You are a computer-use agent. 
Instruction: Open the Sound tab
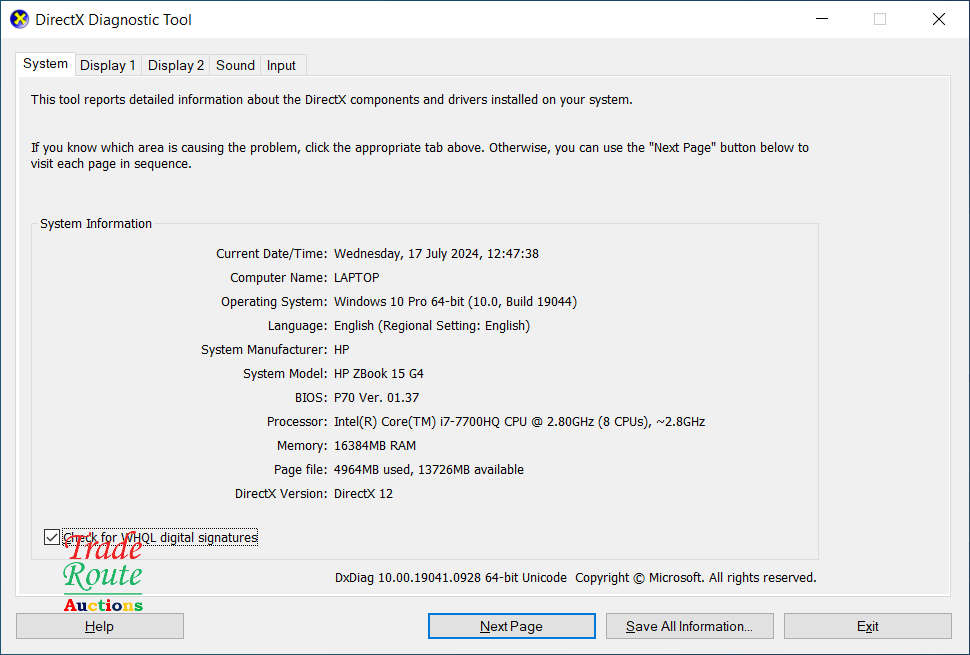pyautogui.click(x=234, y=65)
